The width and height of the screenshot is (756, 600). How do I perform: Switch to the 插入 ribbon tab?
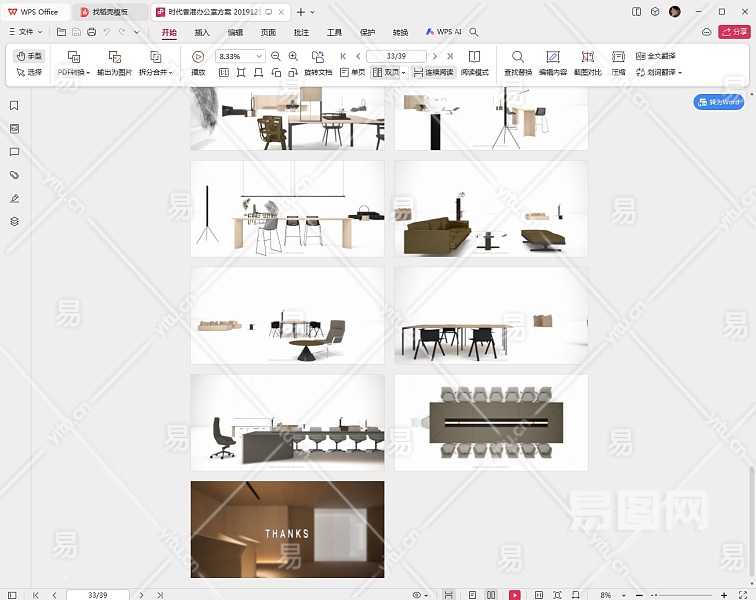tap(202, 32)
